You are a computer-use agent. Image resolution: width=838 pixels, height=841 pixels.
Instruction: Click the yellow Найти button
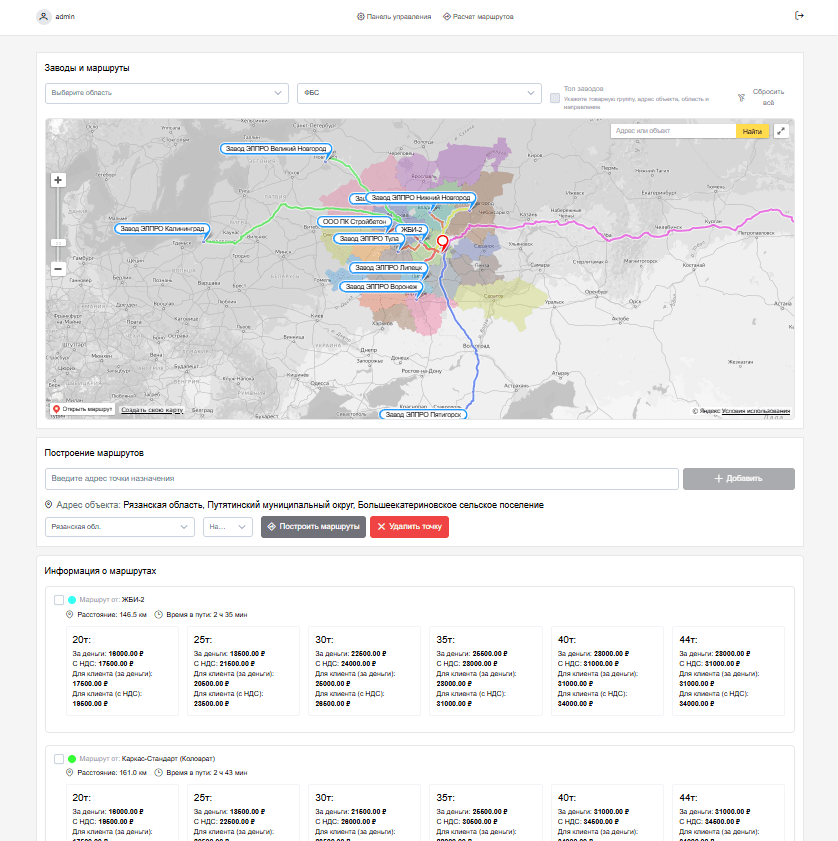pyautogui.click(x=752, y=131)
